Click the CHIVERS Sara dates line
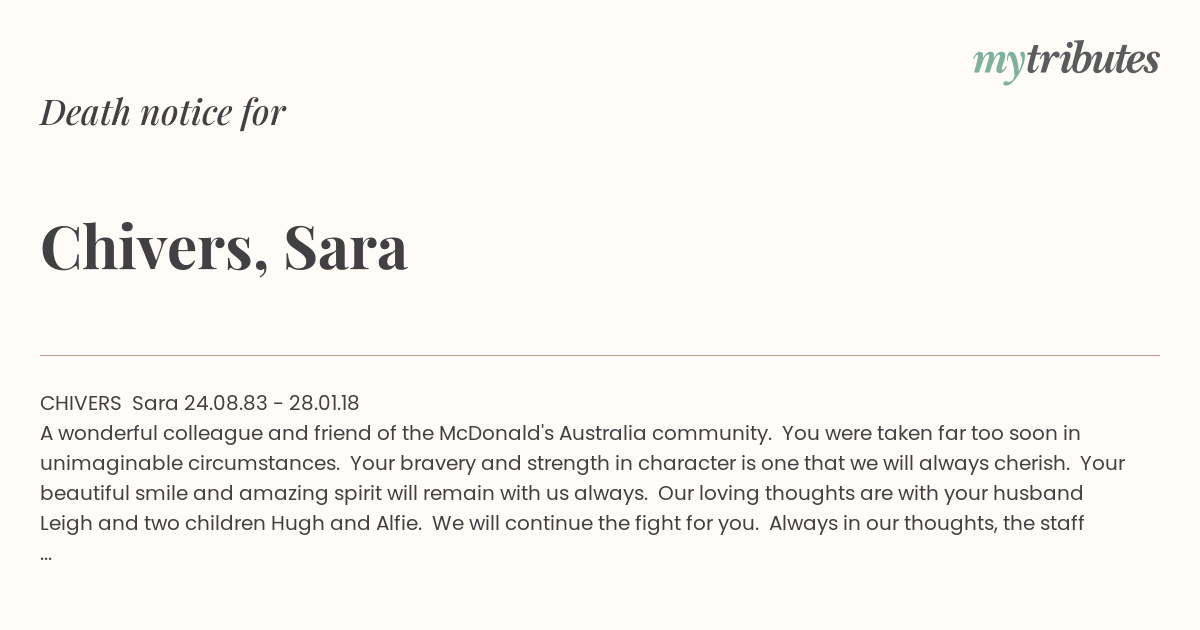 [200, 403]
